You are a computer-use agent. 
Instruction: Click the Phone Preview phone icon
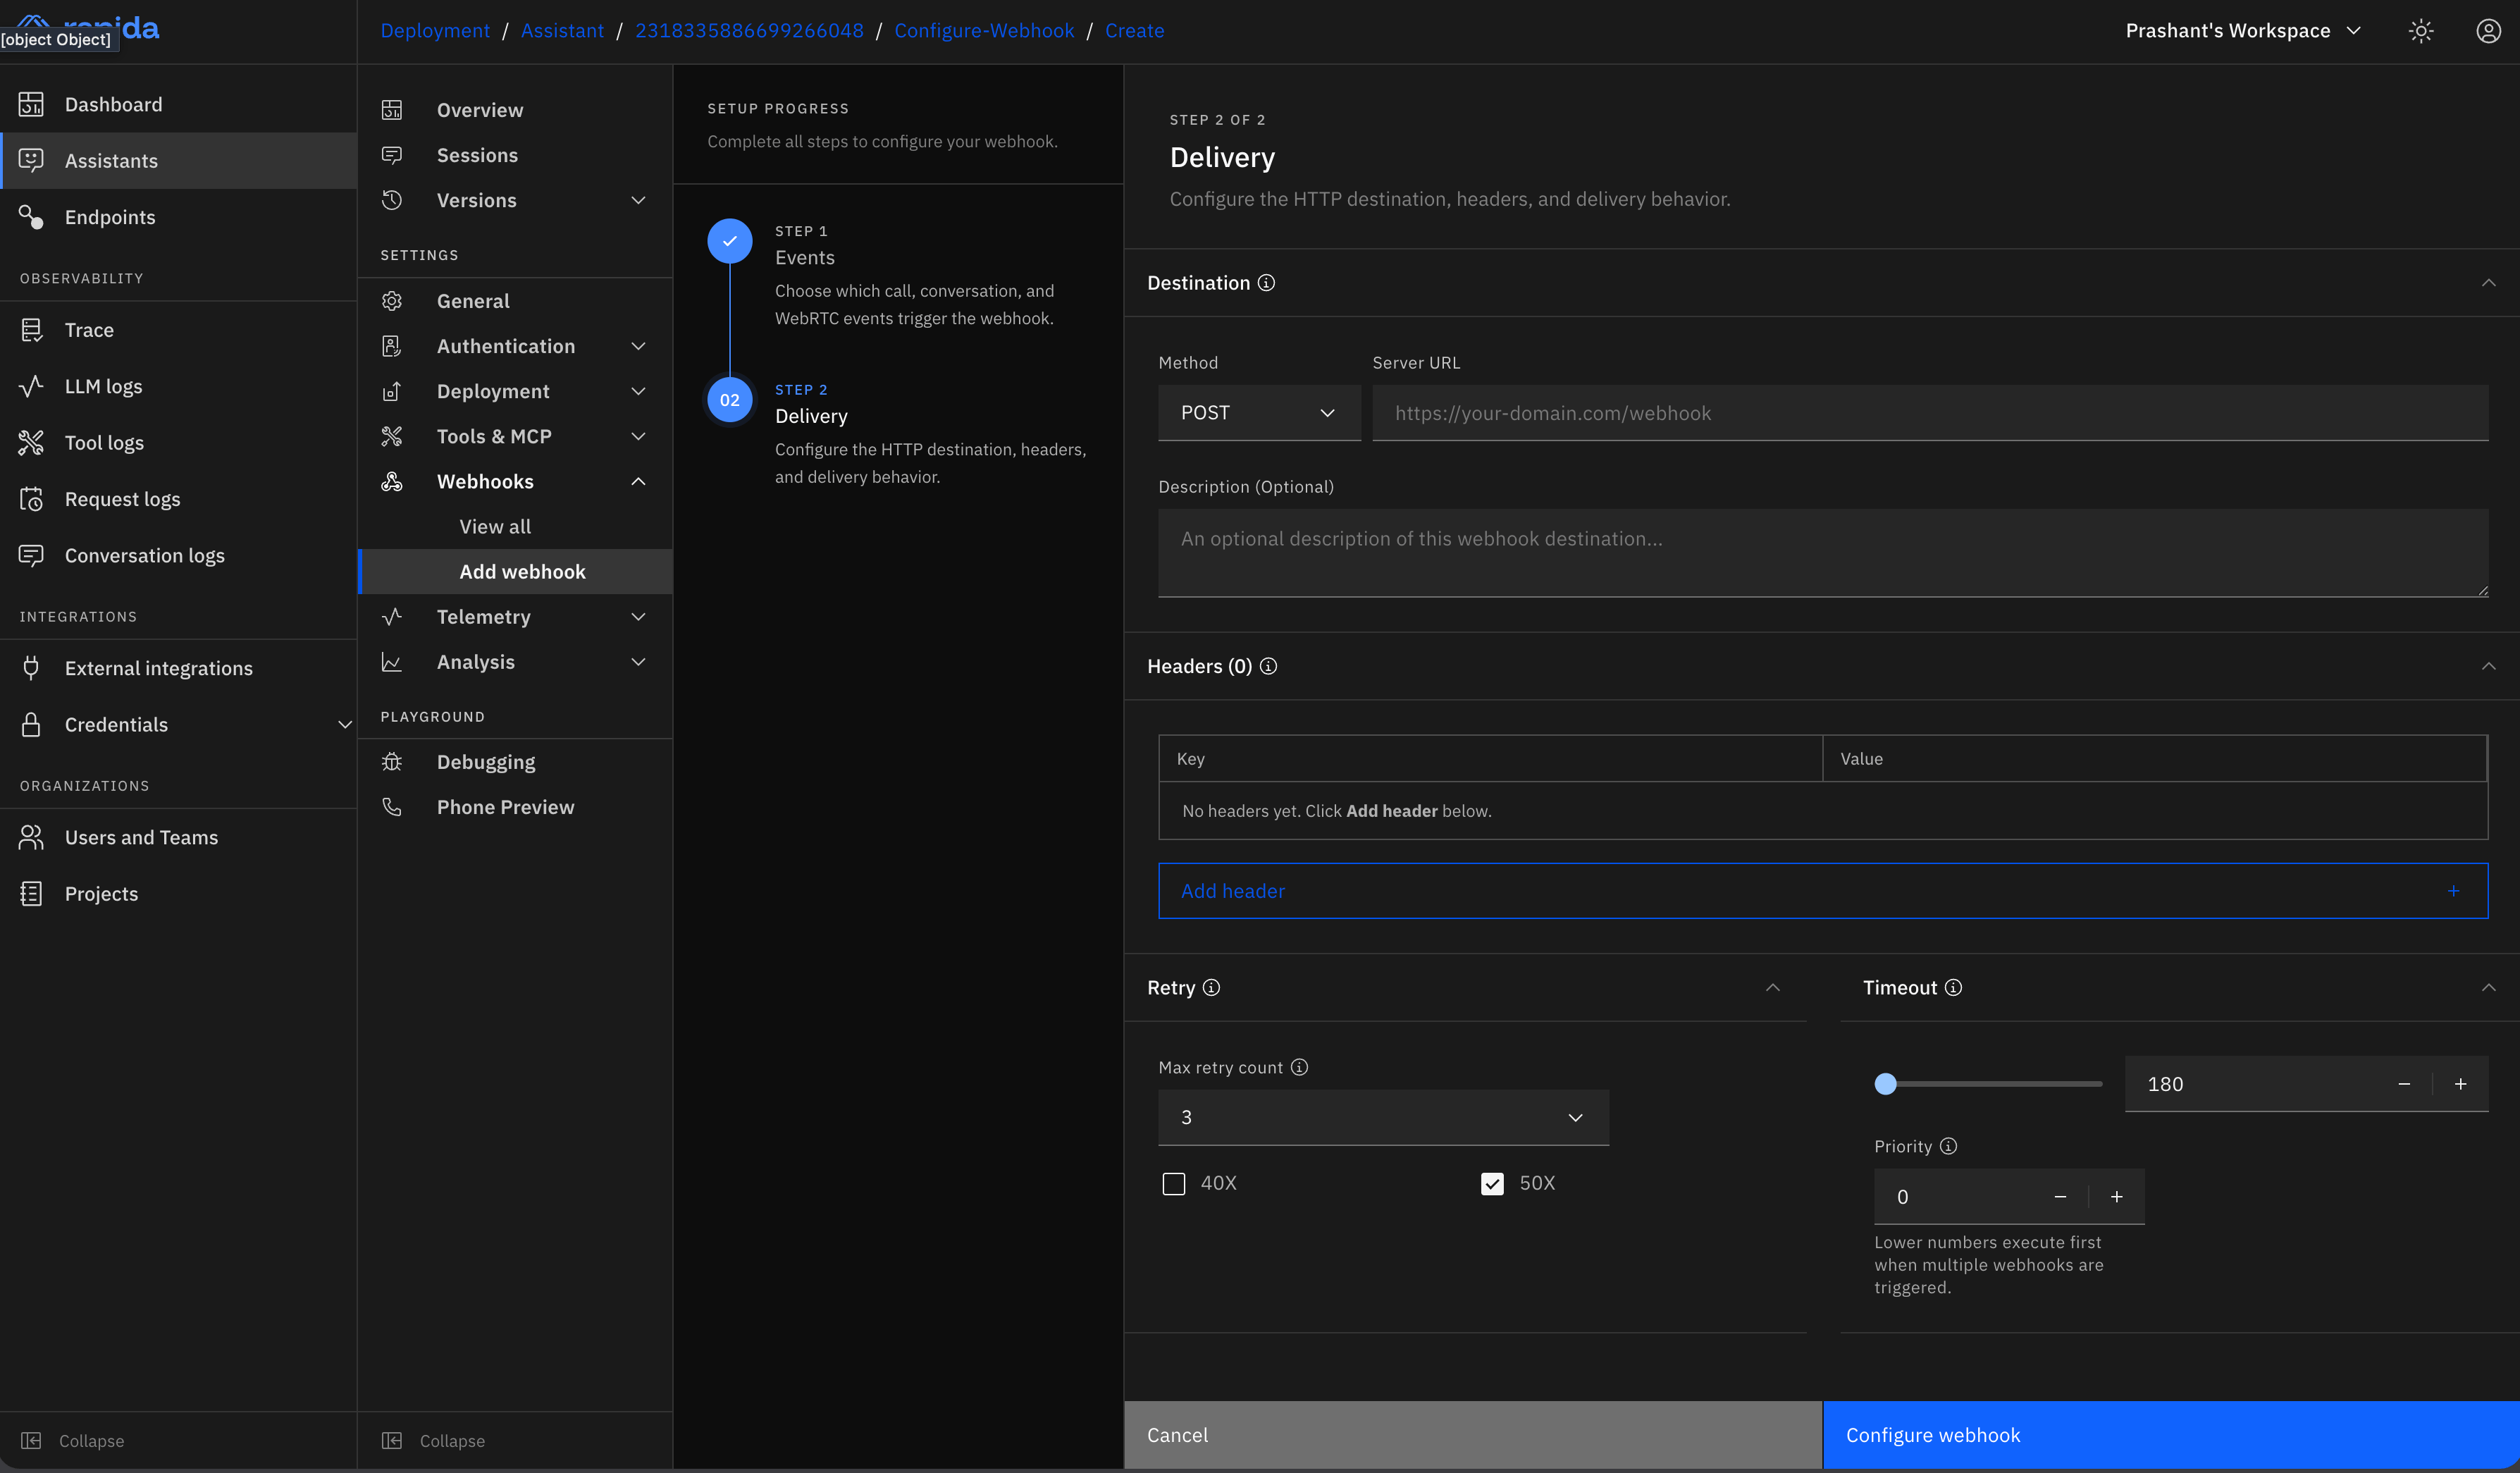point(392,807)
